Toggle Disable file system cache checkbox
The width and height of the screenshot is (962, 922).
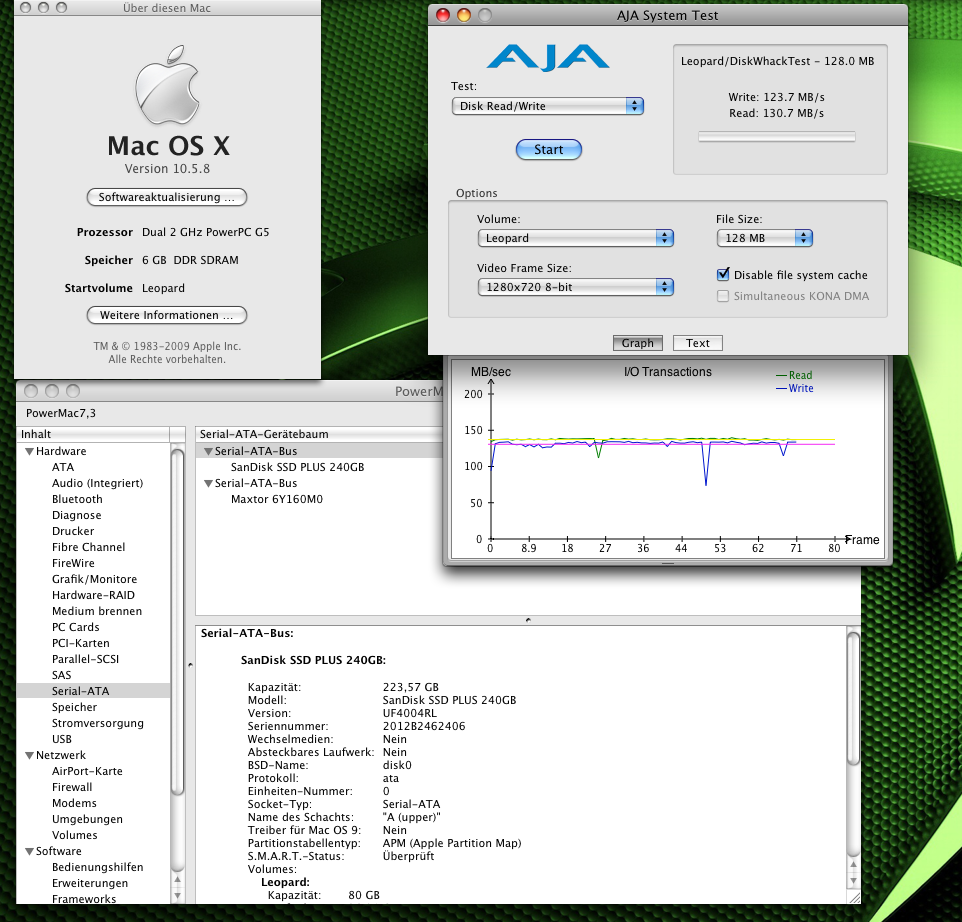pyautogui.click(x=723, y=274)
